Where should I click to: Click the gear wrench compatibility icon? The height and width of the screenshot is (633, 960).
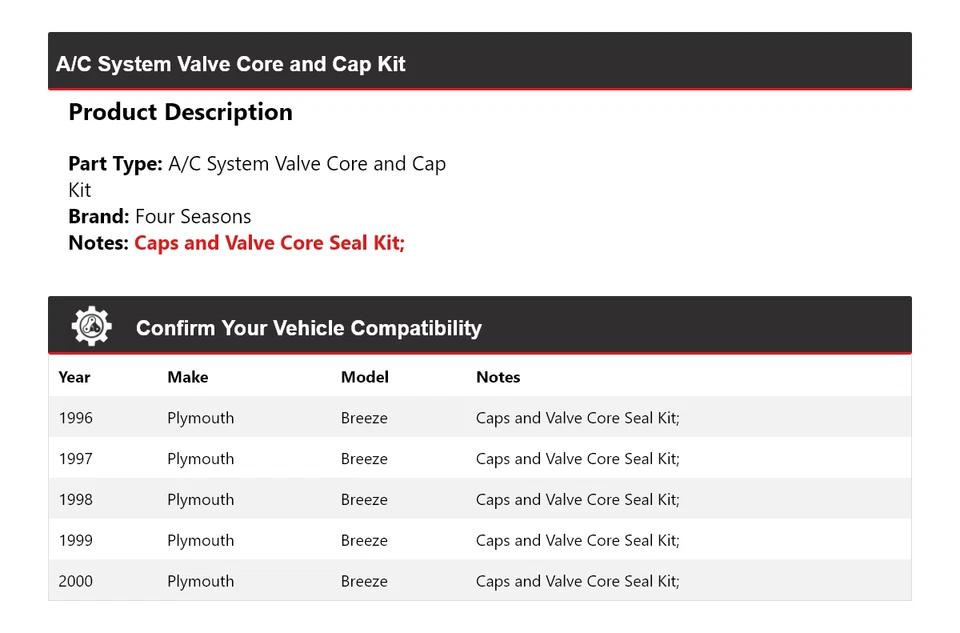(x=91, y=327)
